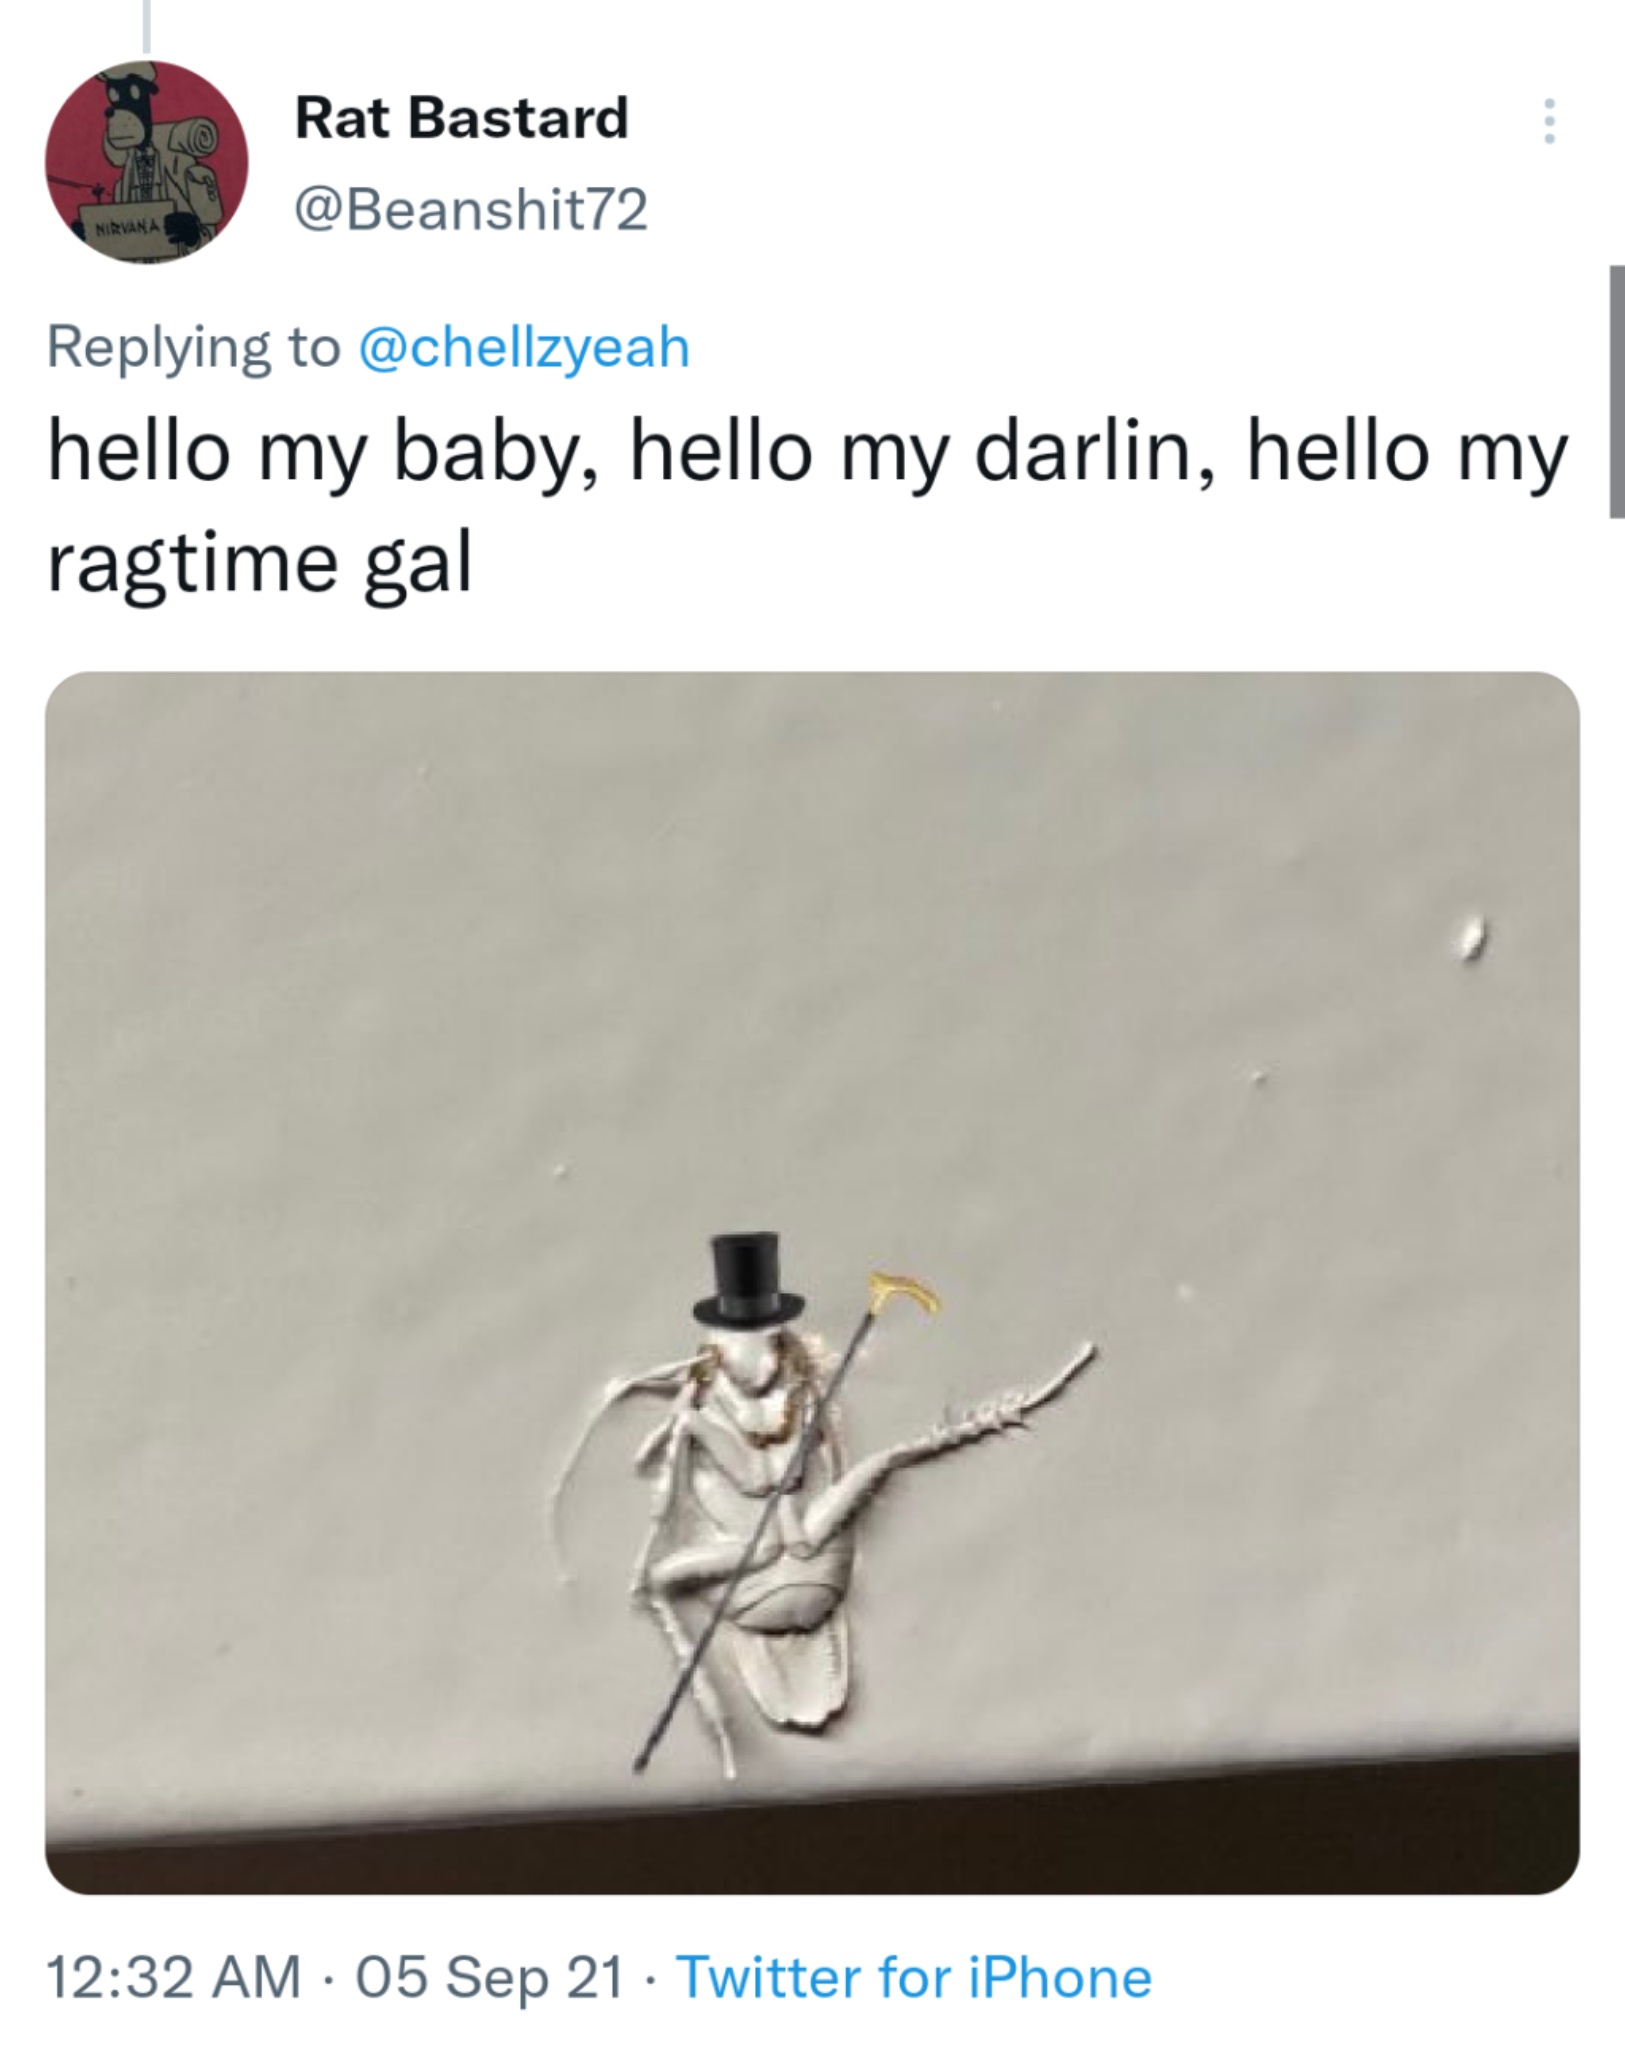The image size is (1625, 2048).
Task: Click the white paint blob in photo corner
Action: (x=1470, y=937)
